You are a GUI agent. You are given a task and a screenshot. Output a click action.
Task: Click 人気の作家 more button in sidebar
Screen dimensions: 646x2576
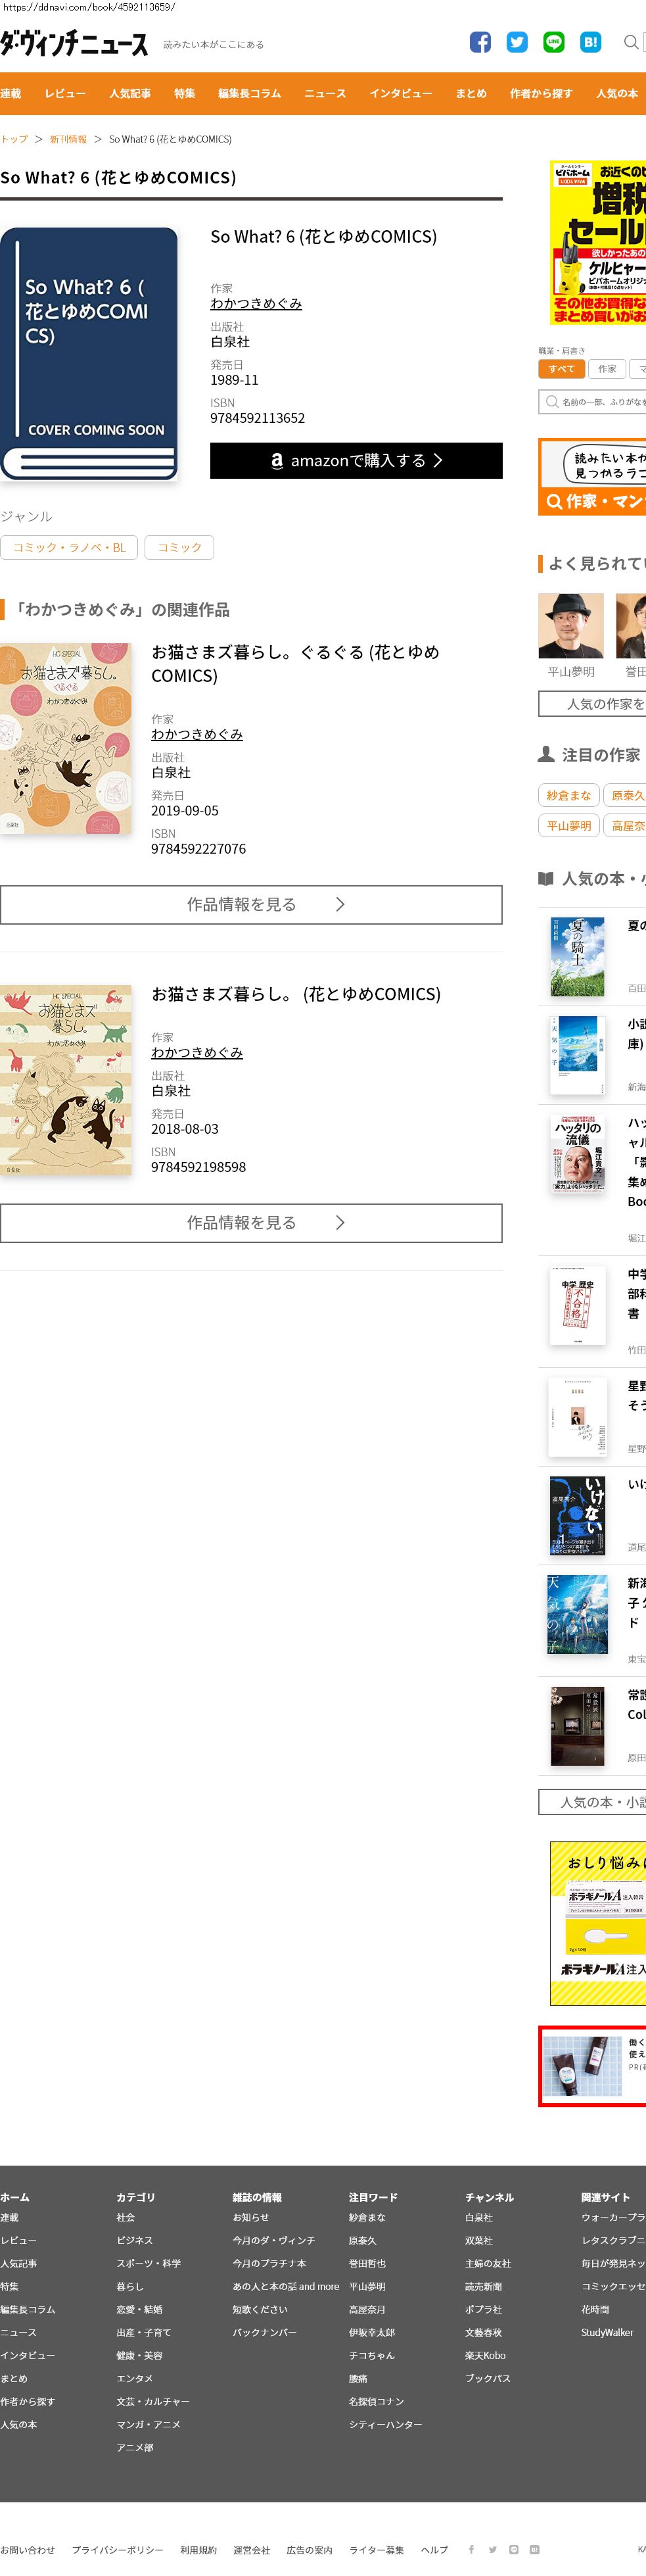[x=593, y=704]
